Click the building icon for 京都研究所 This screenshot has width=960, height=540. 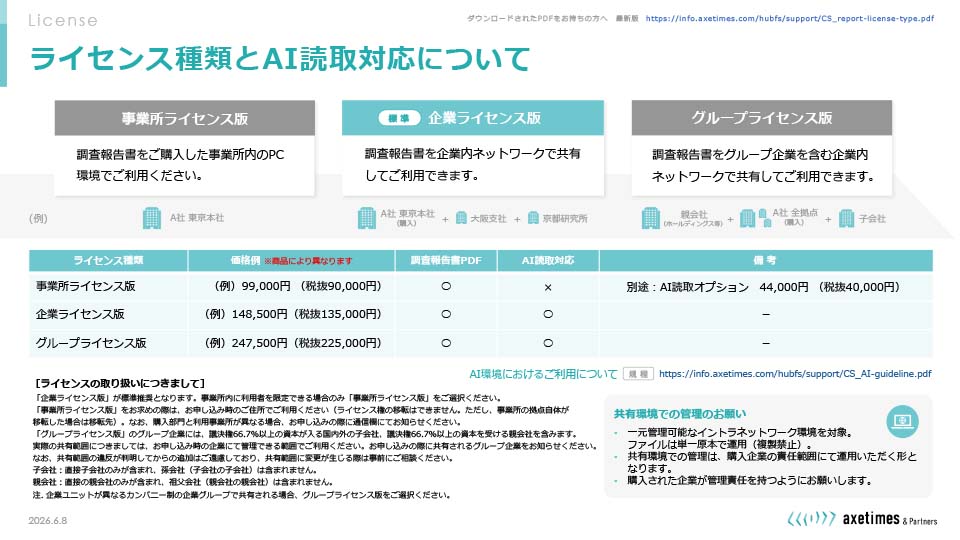point(533,218)
